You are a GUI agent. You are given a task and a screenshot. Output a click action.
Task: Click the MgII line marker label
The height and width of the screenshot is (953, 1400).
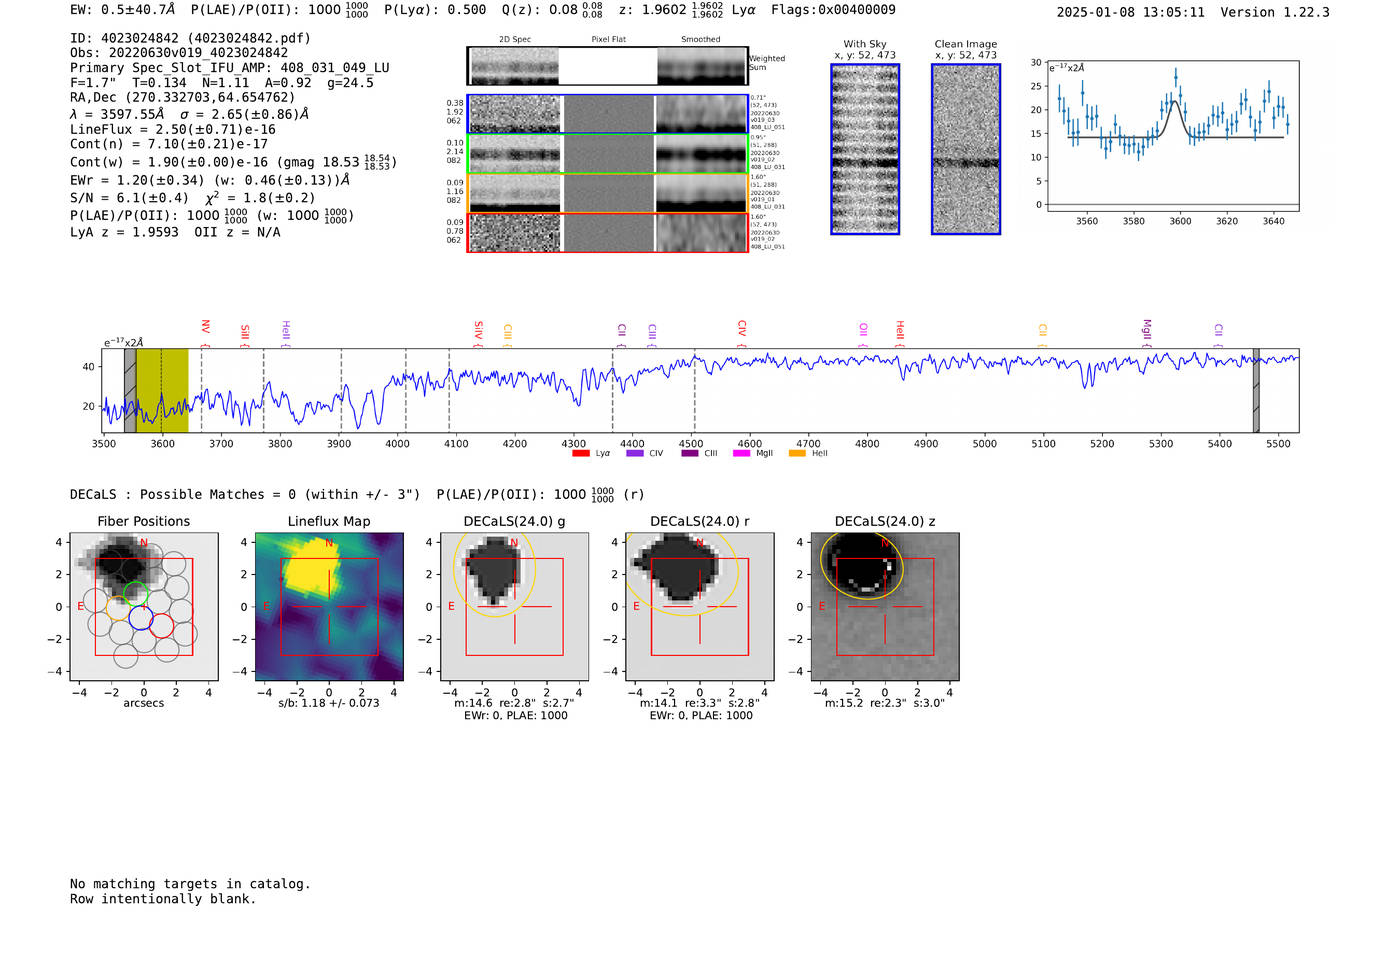click(1147, 330)
